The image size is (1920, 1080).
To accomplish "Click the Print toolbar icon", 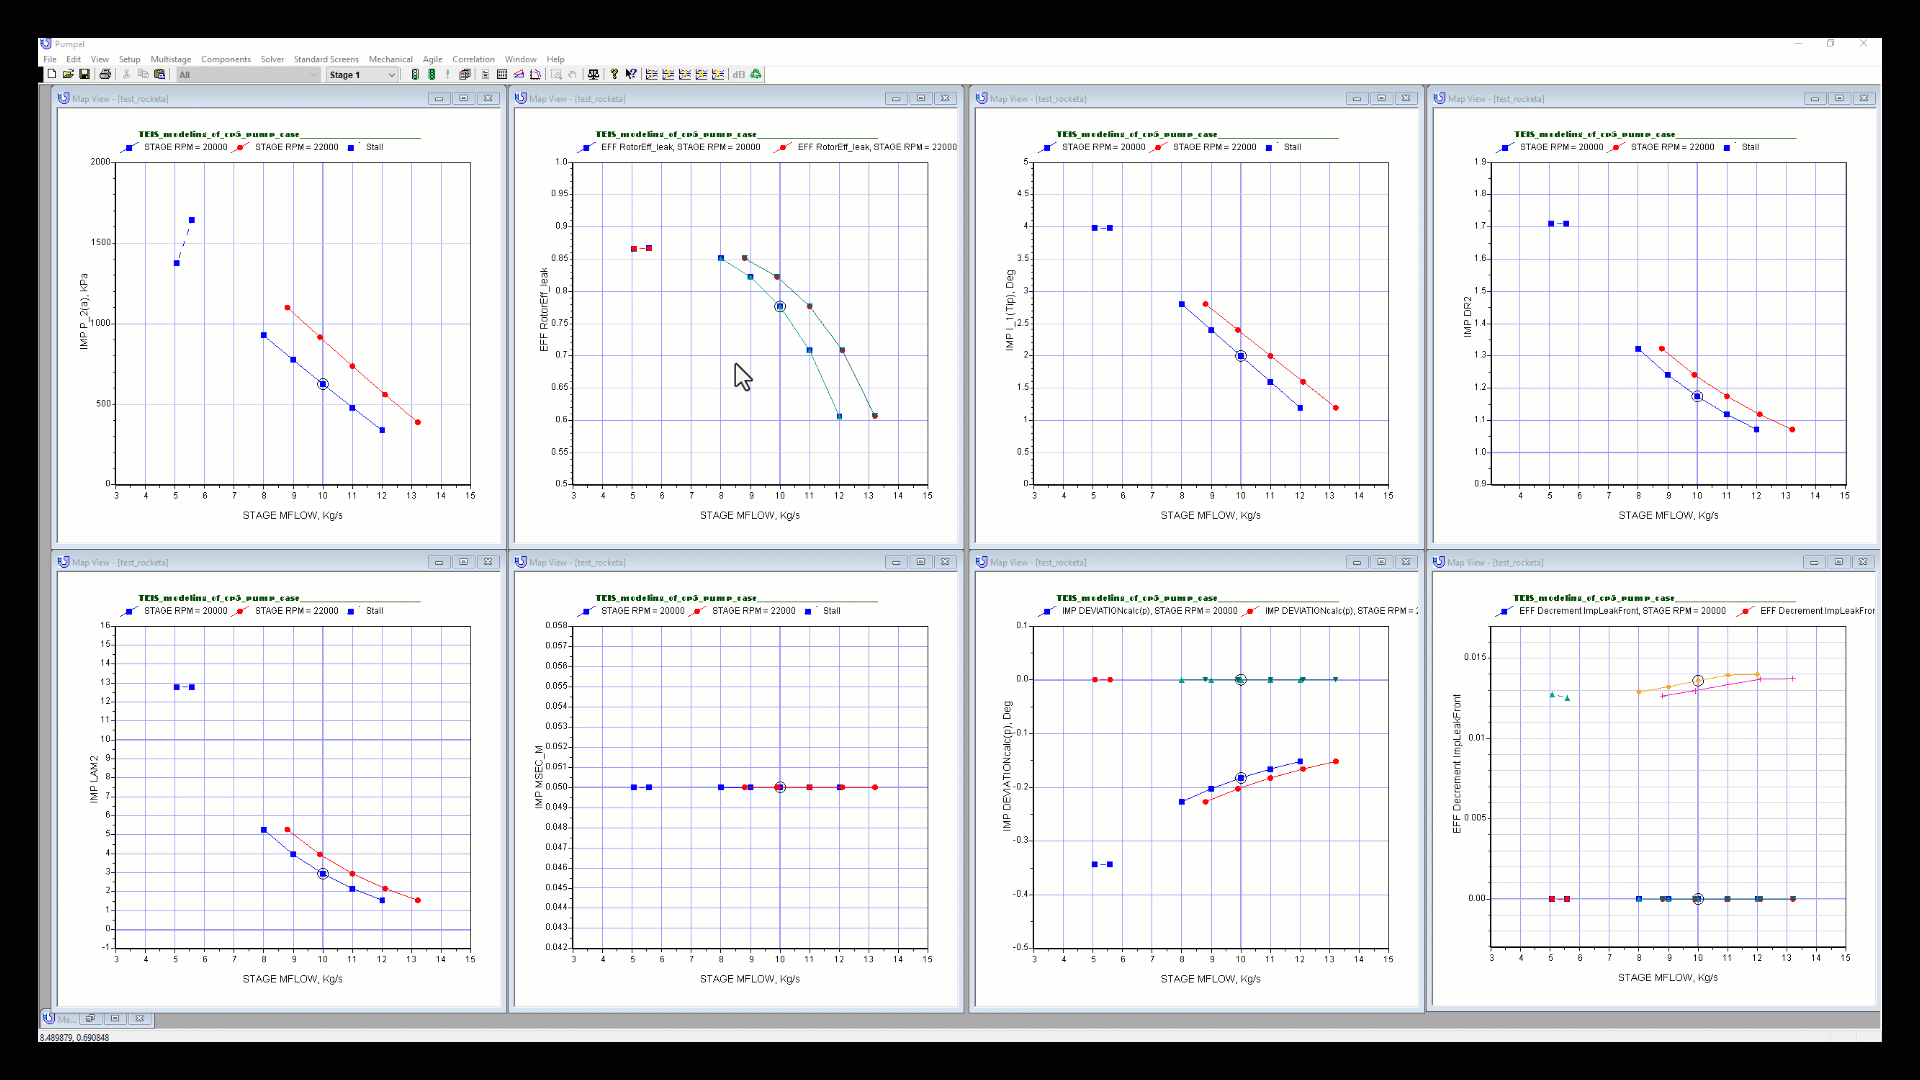I will [105, 74].
